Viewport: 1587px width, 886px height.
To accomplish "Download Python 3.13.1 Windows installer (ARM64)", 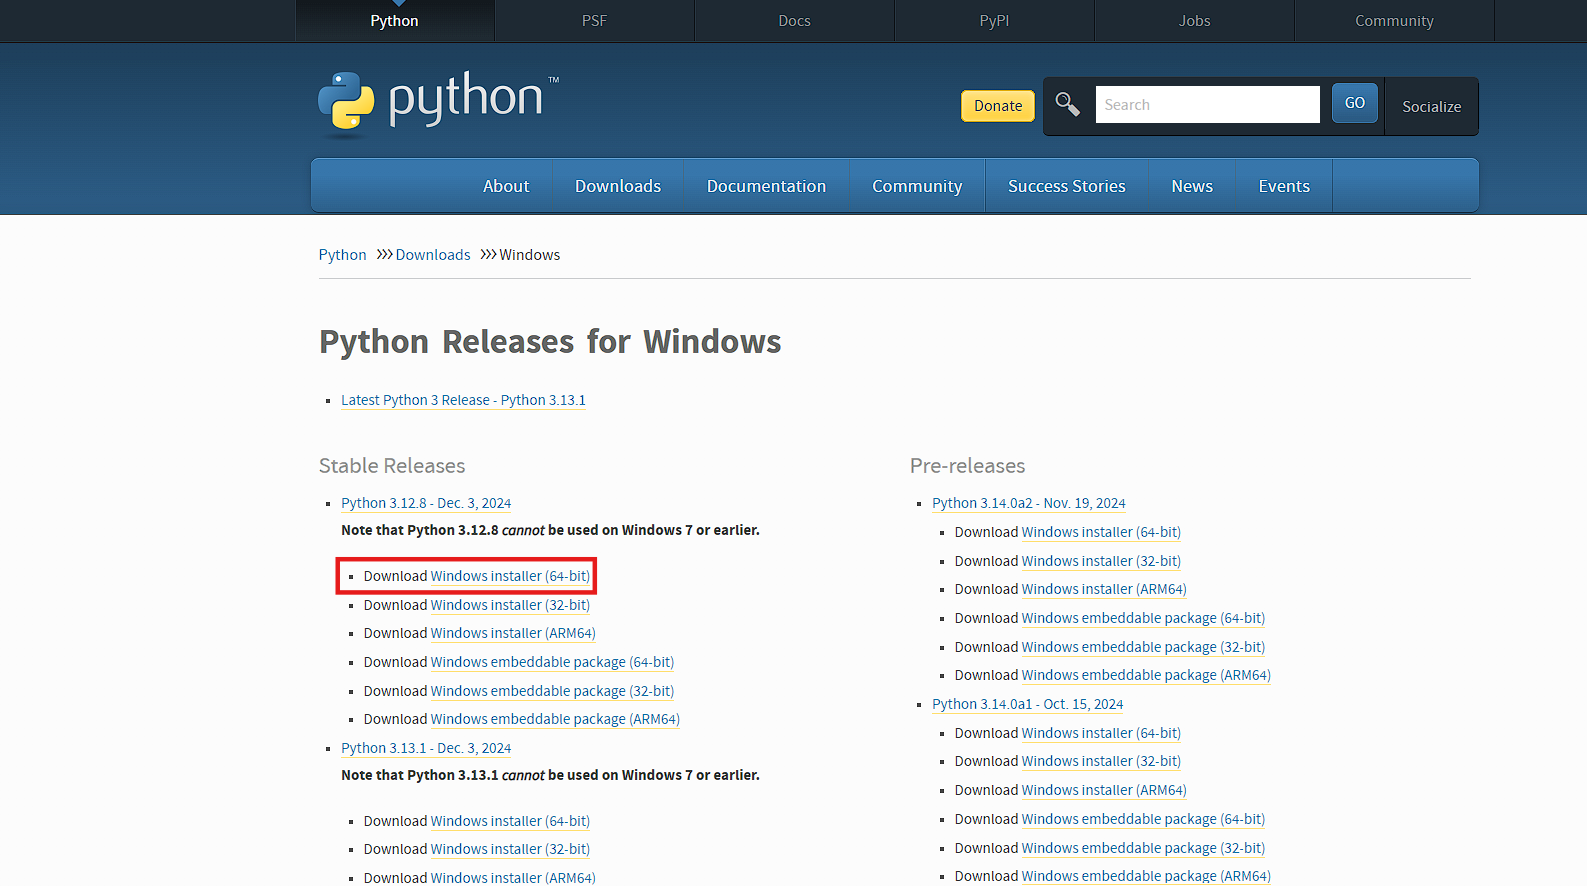I will 513,877.
